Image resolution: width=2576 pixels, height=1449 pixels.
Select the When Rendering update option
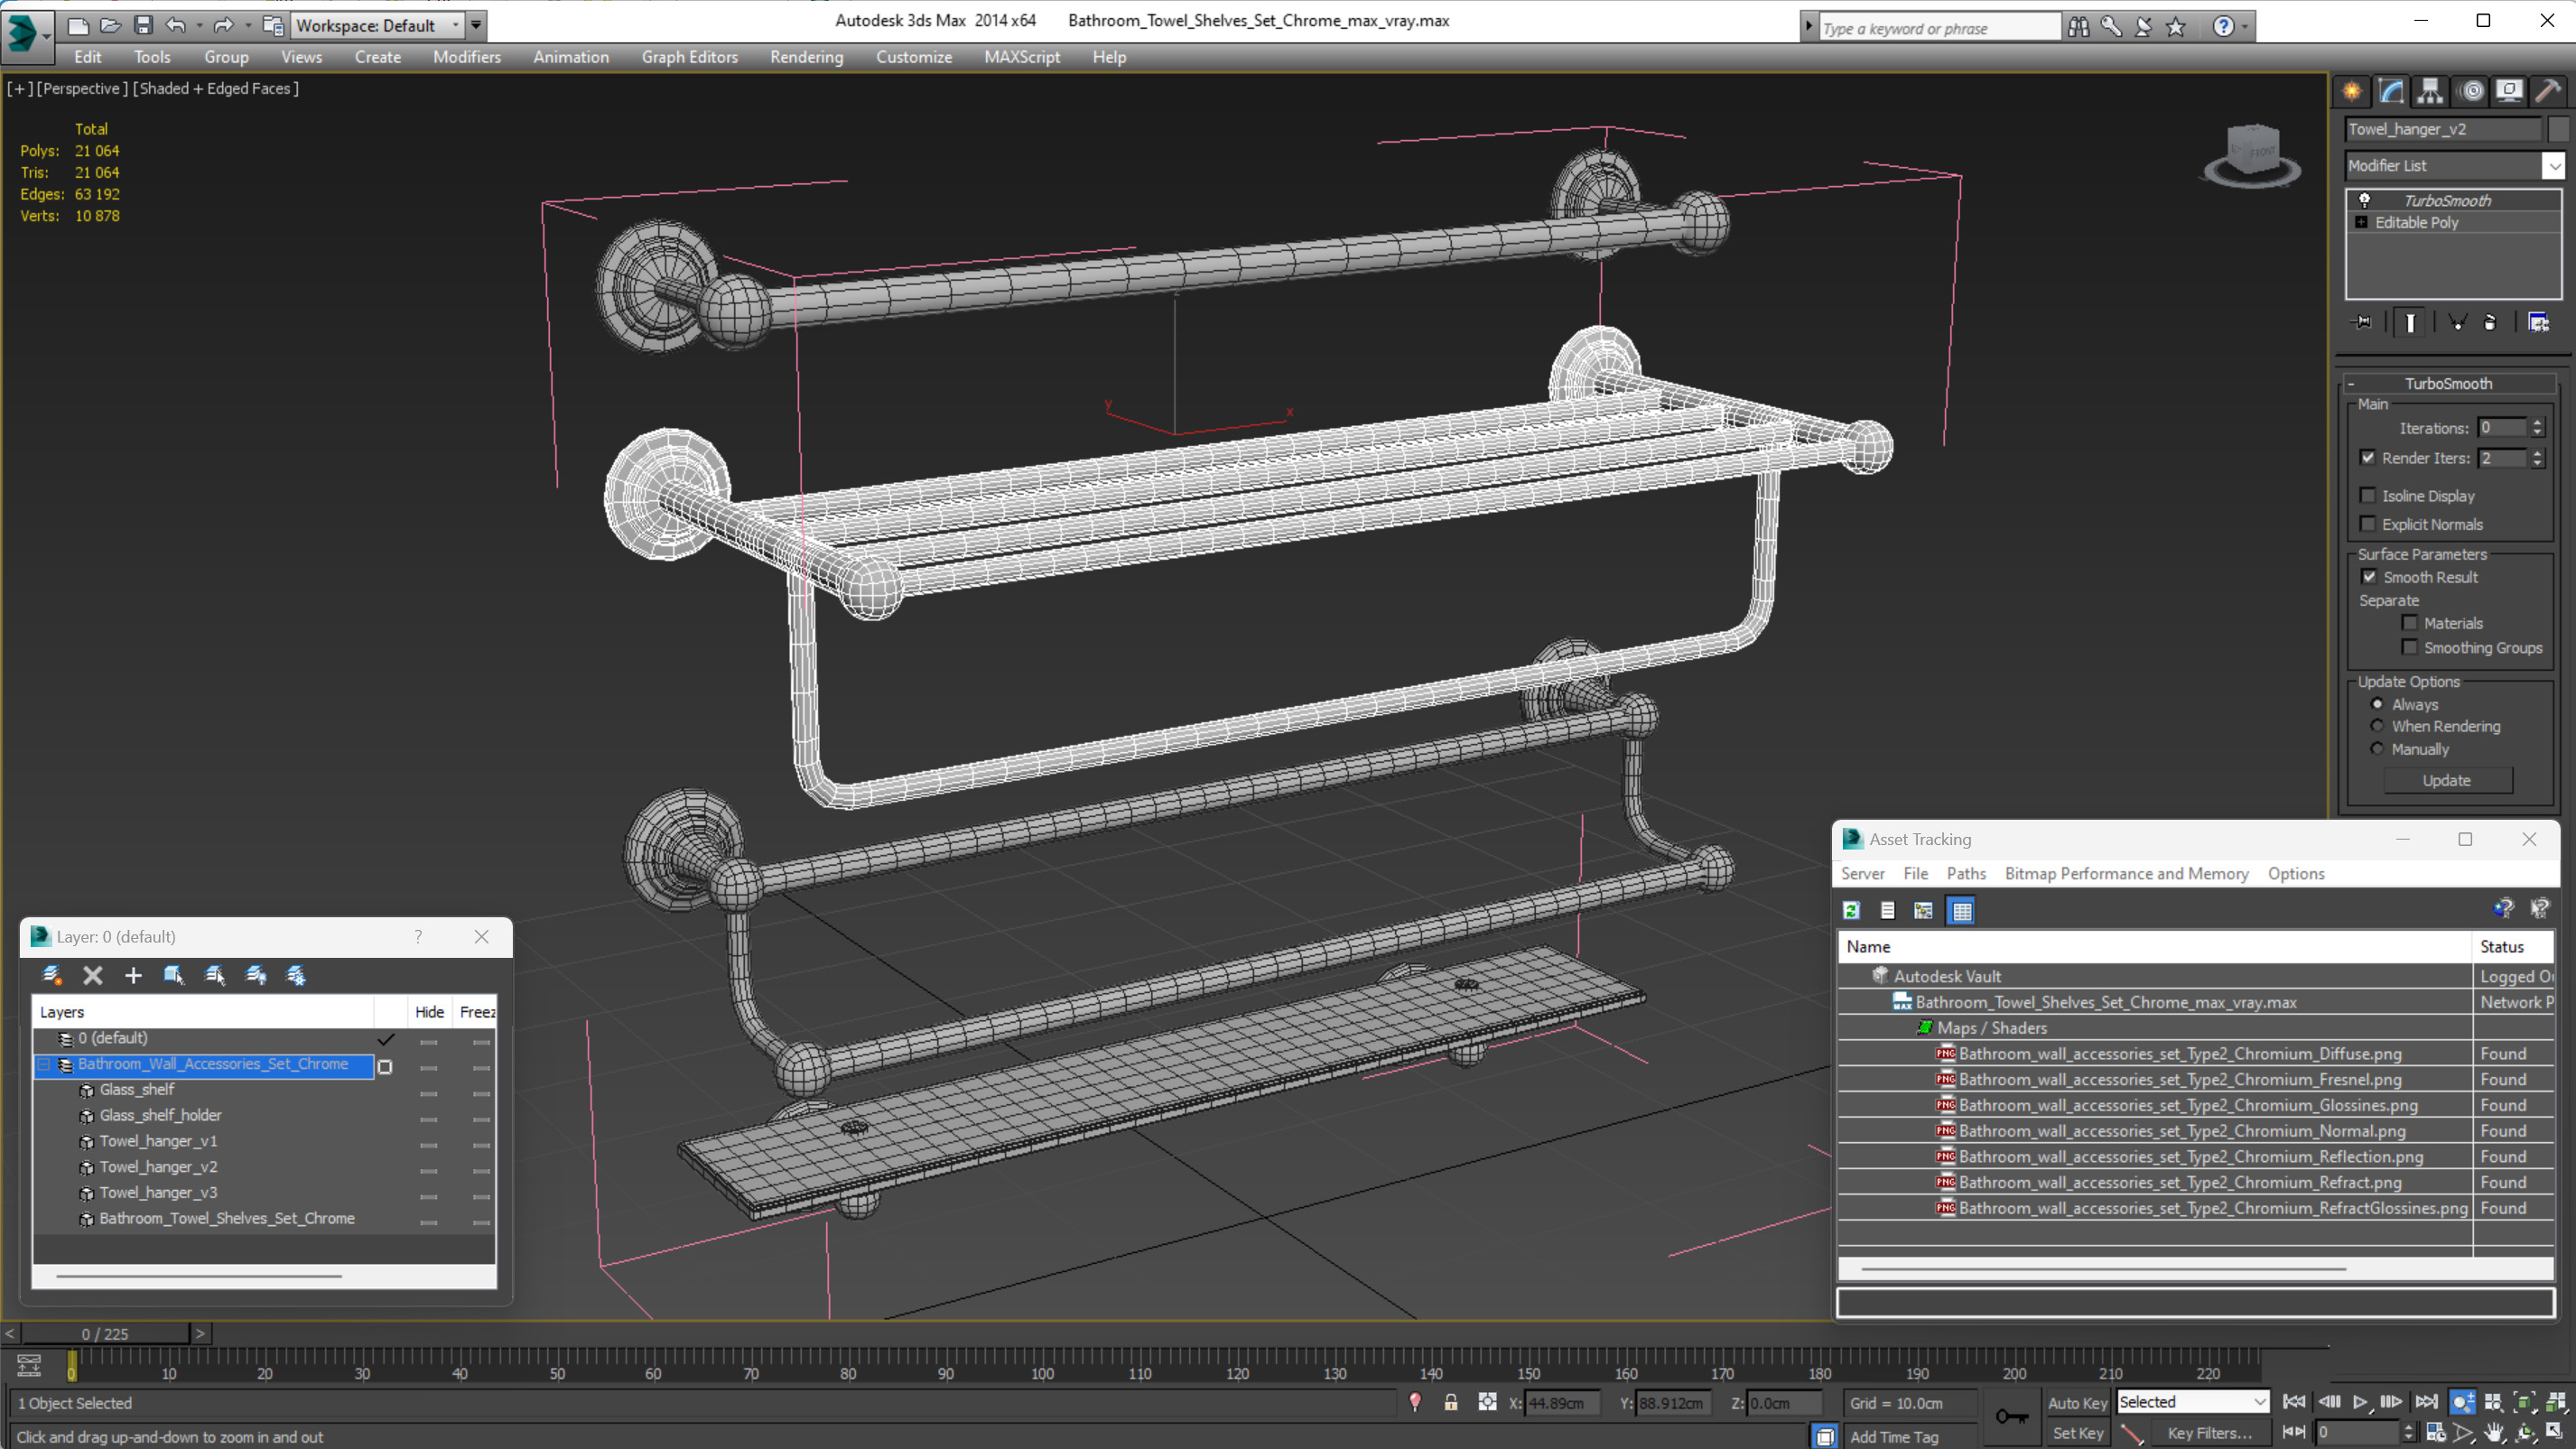point(2378,727)
